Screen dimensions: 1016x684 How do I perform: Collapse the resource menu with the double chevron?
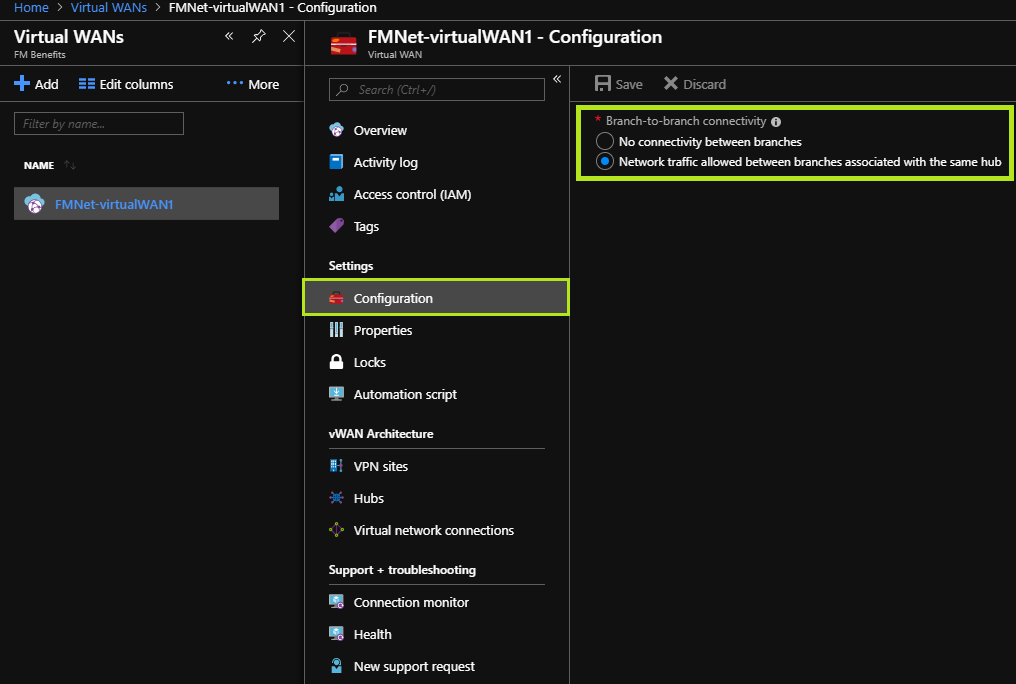557,79
